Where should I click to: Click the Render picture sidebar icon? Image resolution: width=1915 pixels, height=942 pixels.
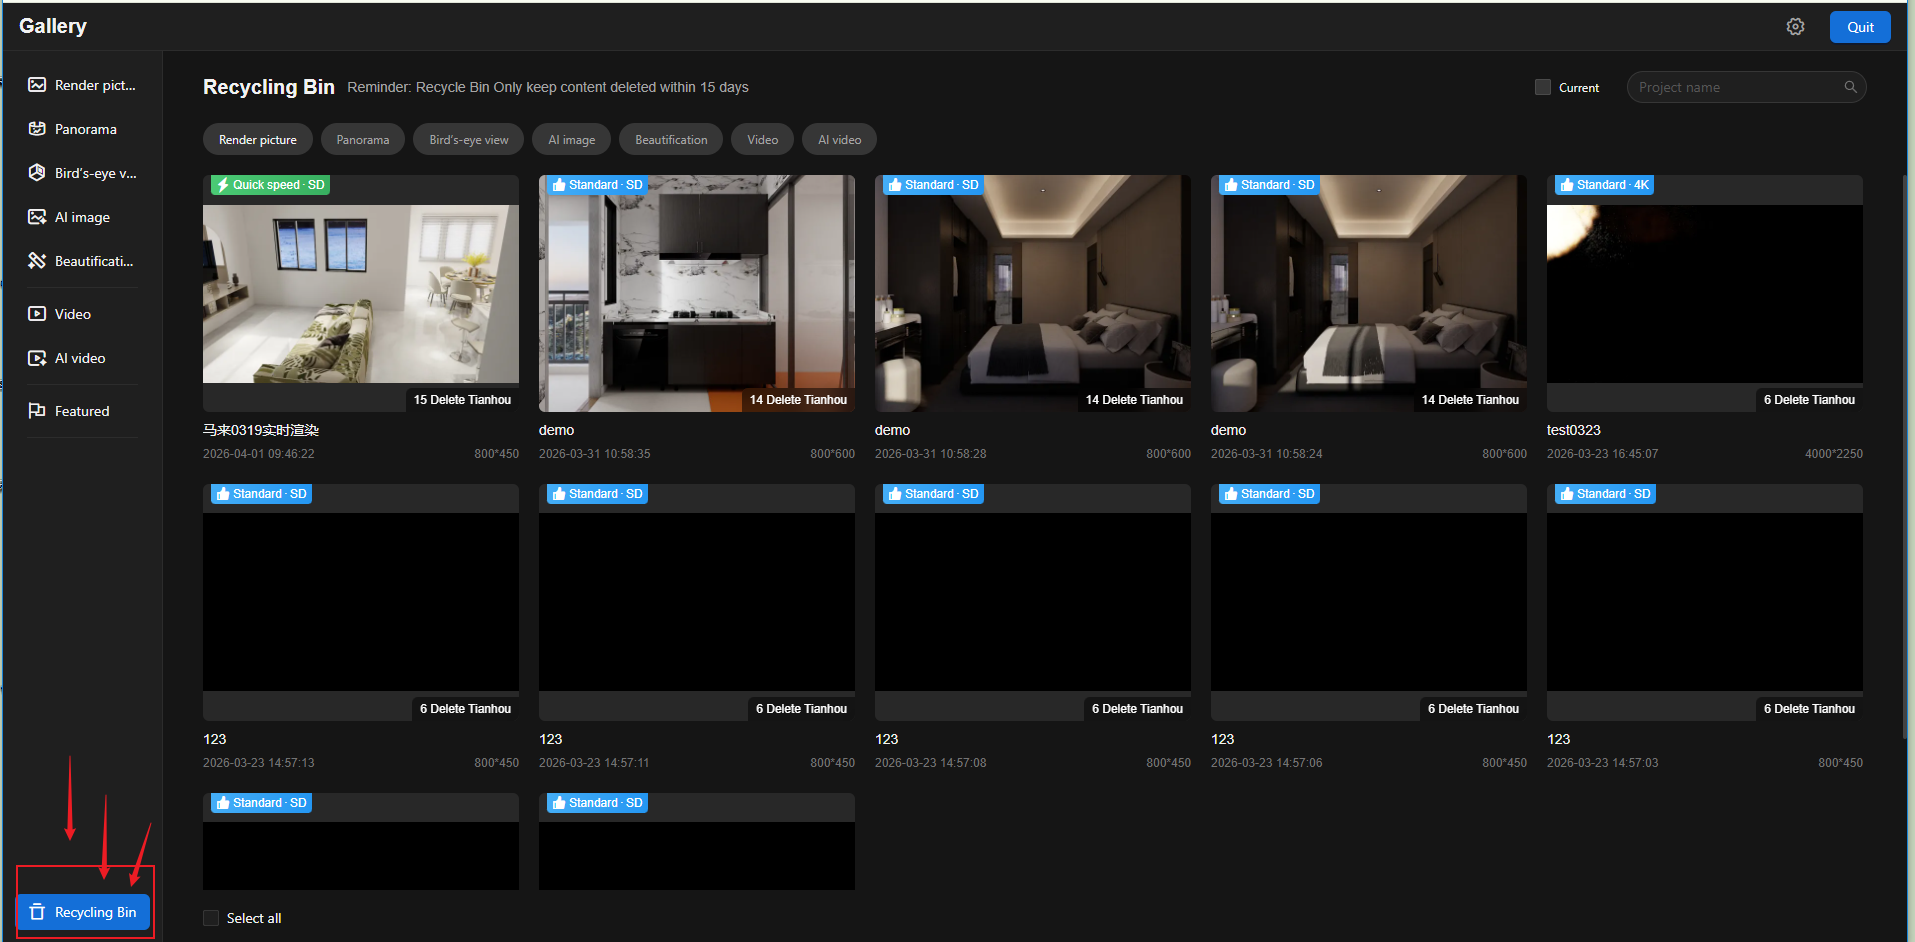[37, 85]
